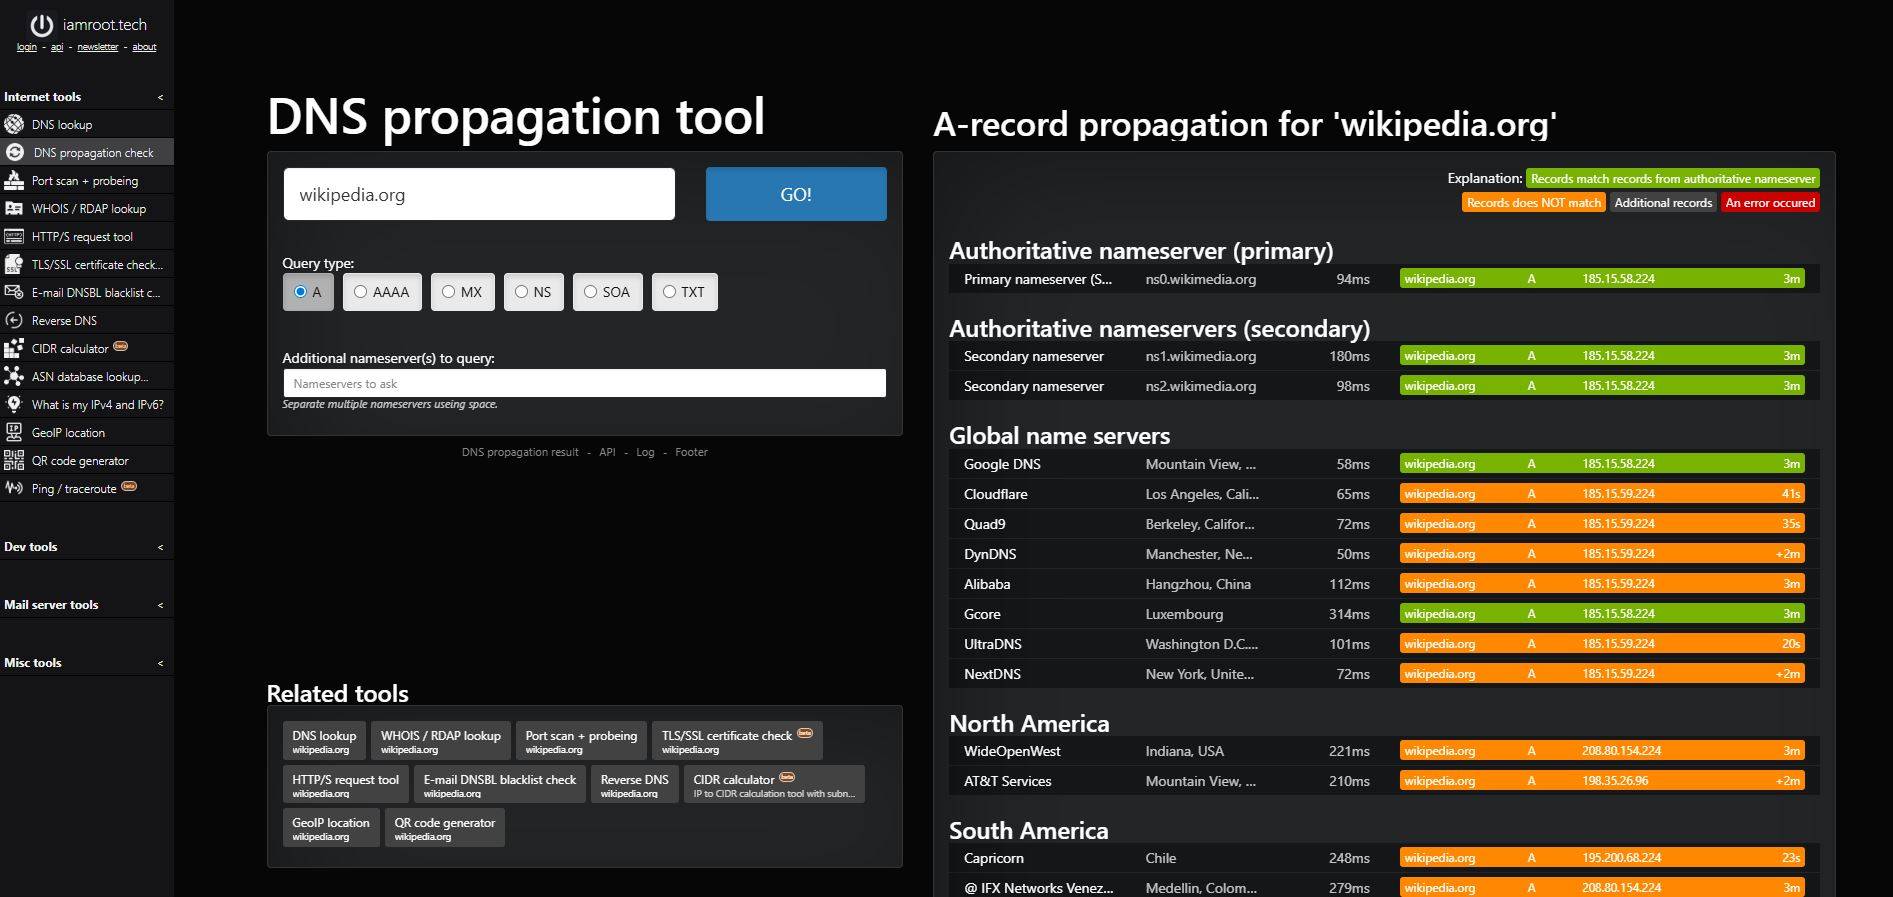The width and height of the screenshot is (1893, 897).
Task: Open the DNS lookup sidebar icon
Action: coord(14,124)
